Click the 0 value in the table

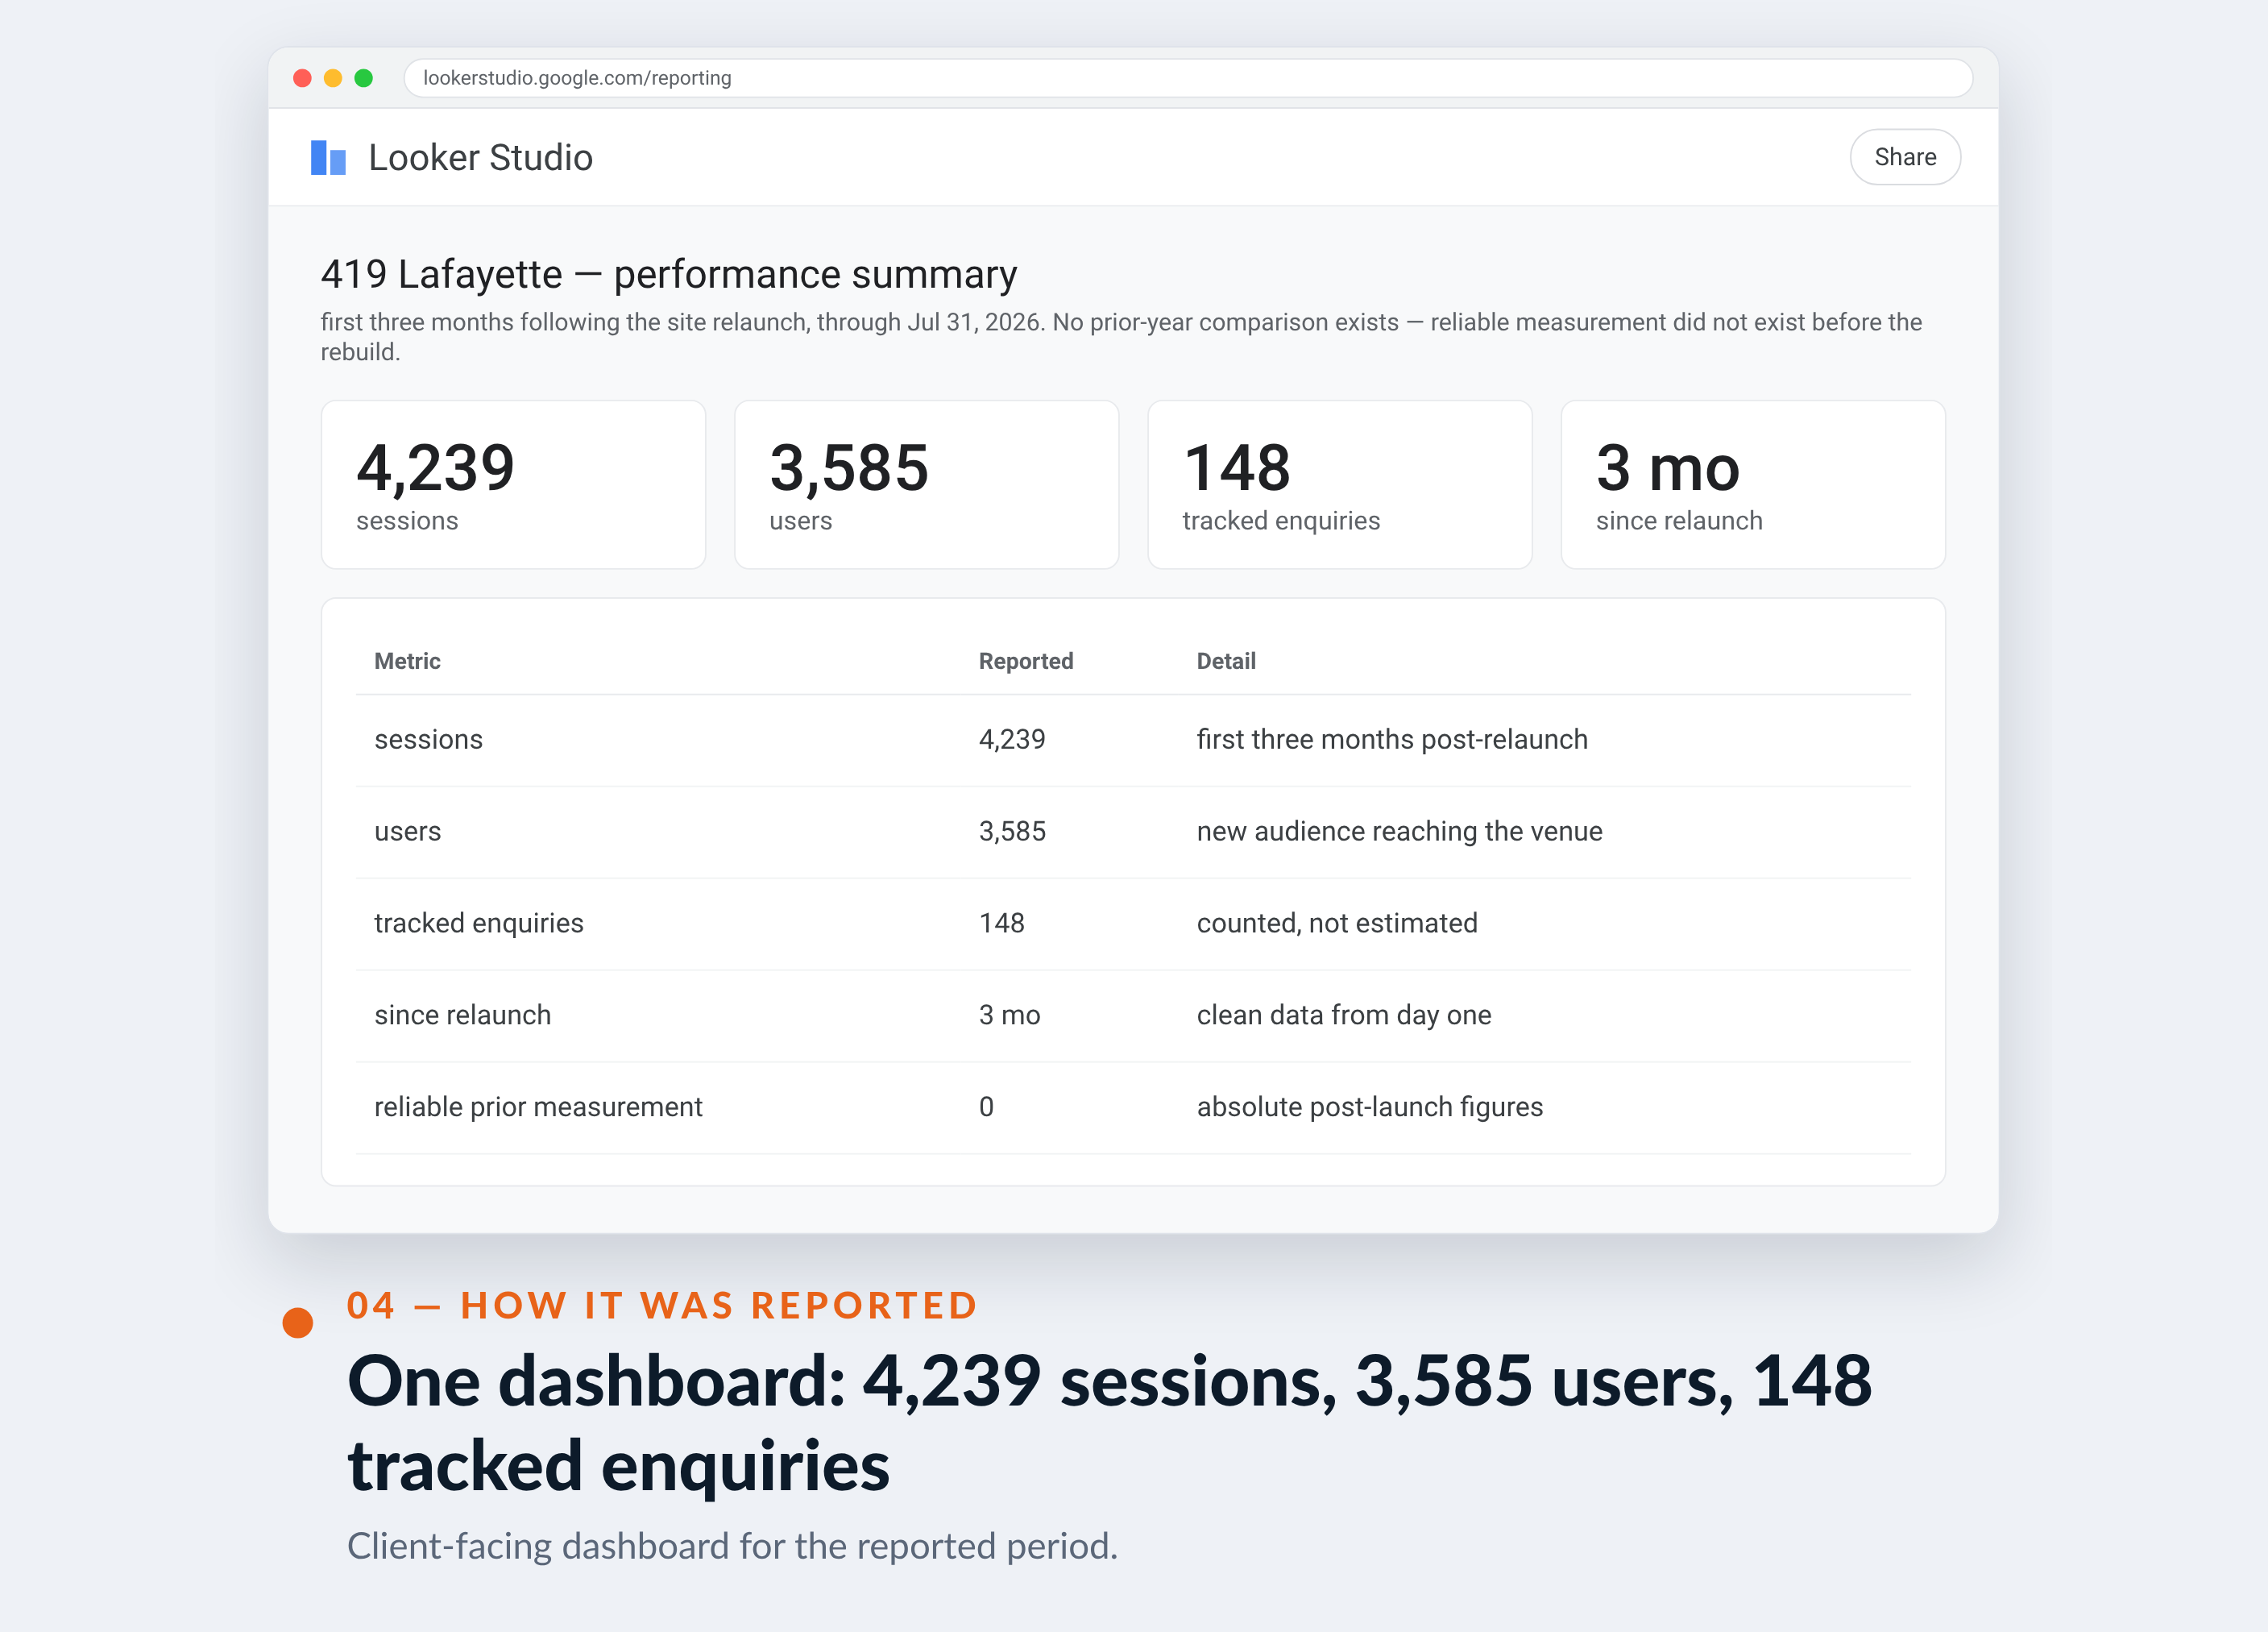tap(986, 1107)
